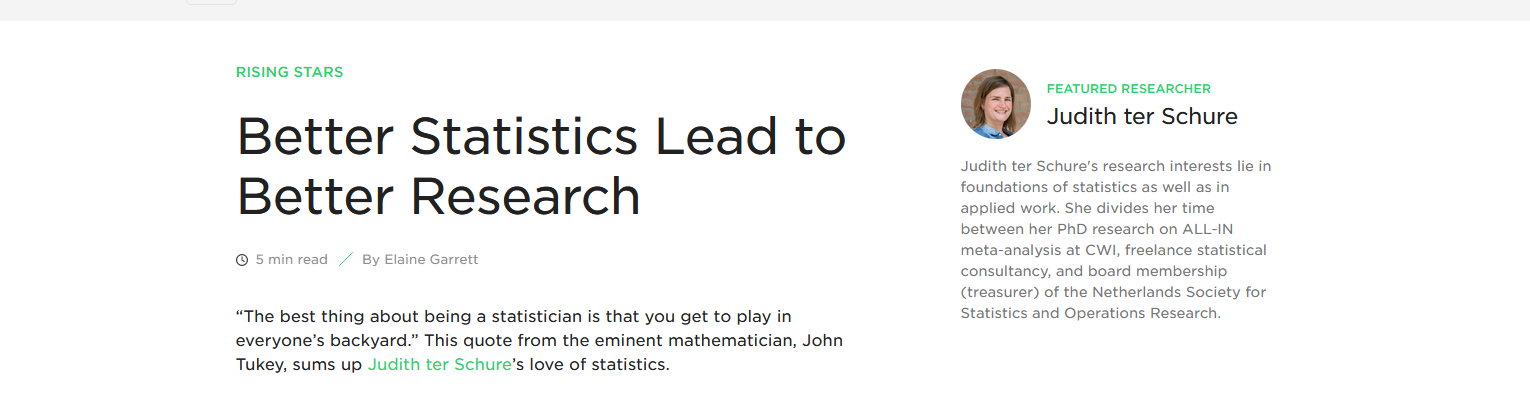1530x416 pixels.
Task: Click the partially visible button at page top
Action: [x=211, y=2]
